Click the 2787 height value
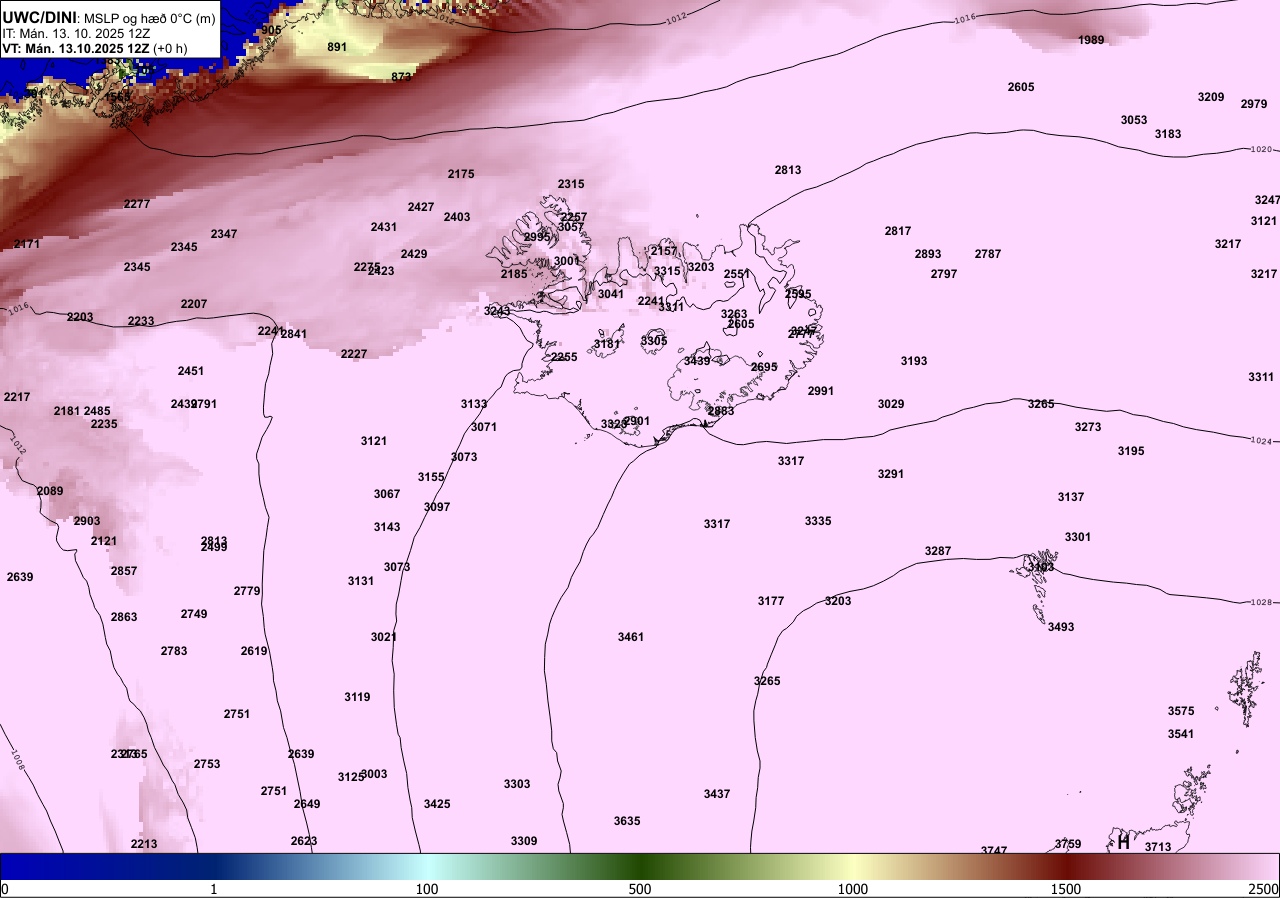 coord(988,254)
